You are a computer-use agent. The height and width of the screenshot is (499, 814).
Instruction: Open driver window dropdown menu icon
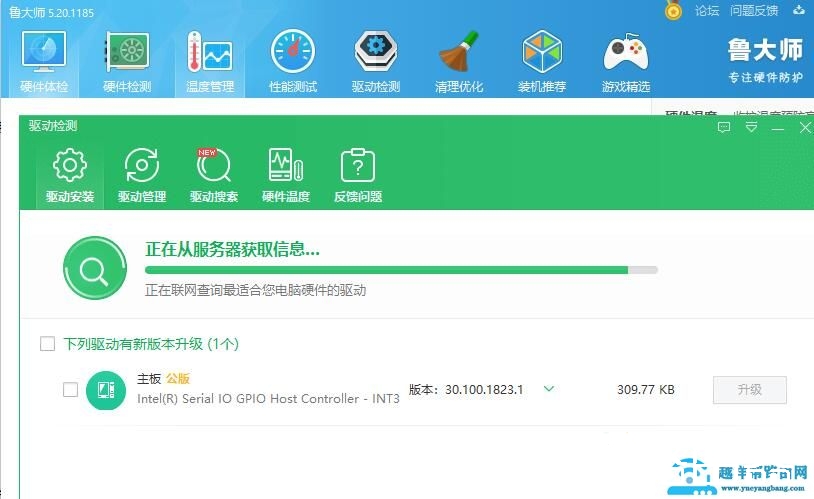tap(751, 127)
